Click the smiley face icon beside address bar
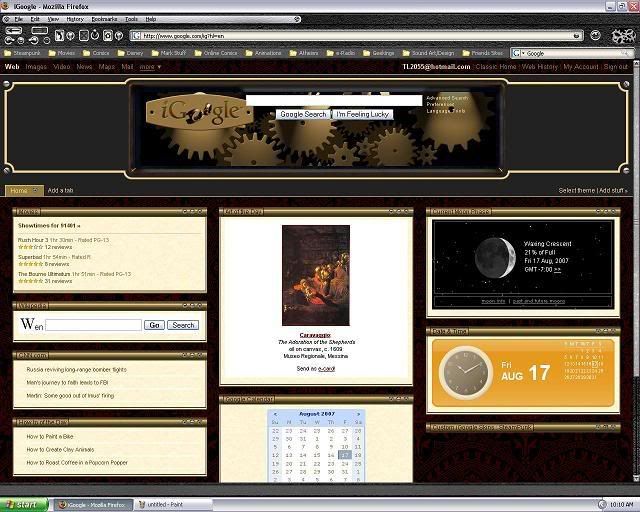The height and width of the screenshot is (512, 640). [x=596, y=35]
